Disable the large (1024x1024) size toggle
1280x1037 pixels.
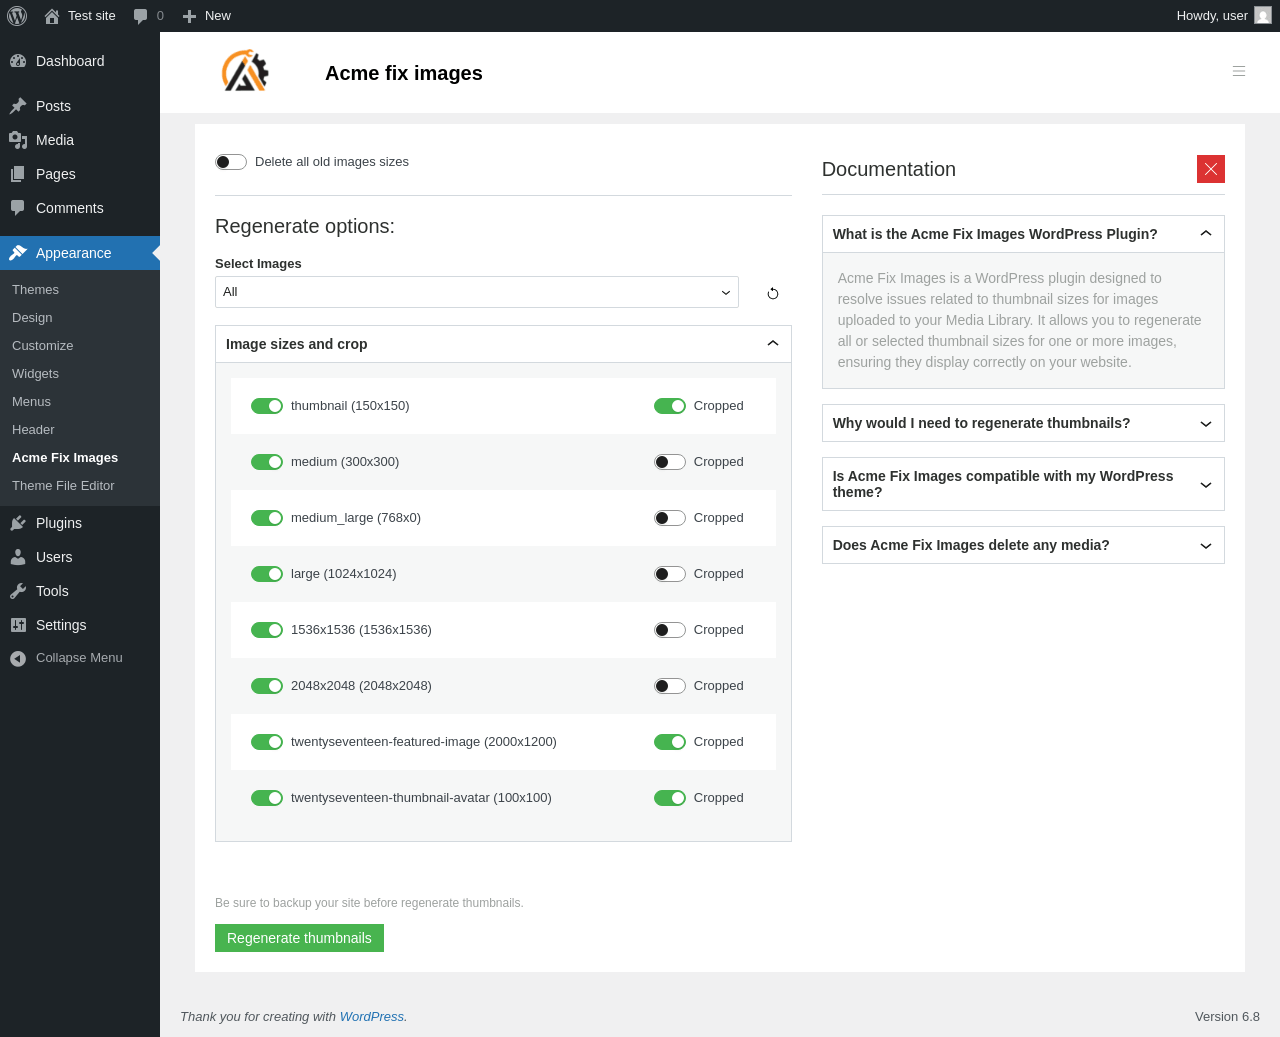(x=267, y=574)
